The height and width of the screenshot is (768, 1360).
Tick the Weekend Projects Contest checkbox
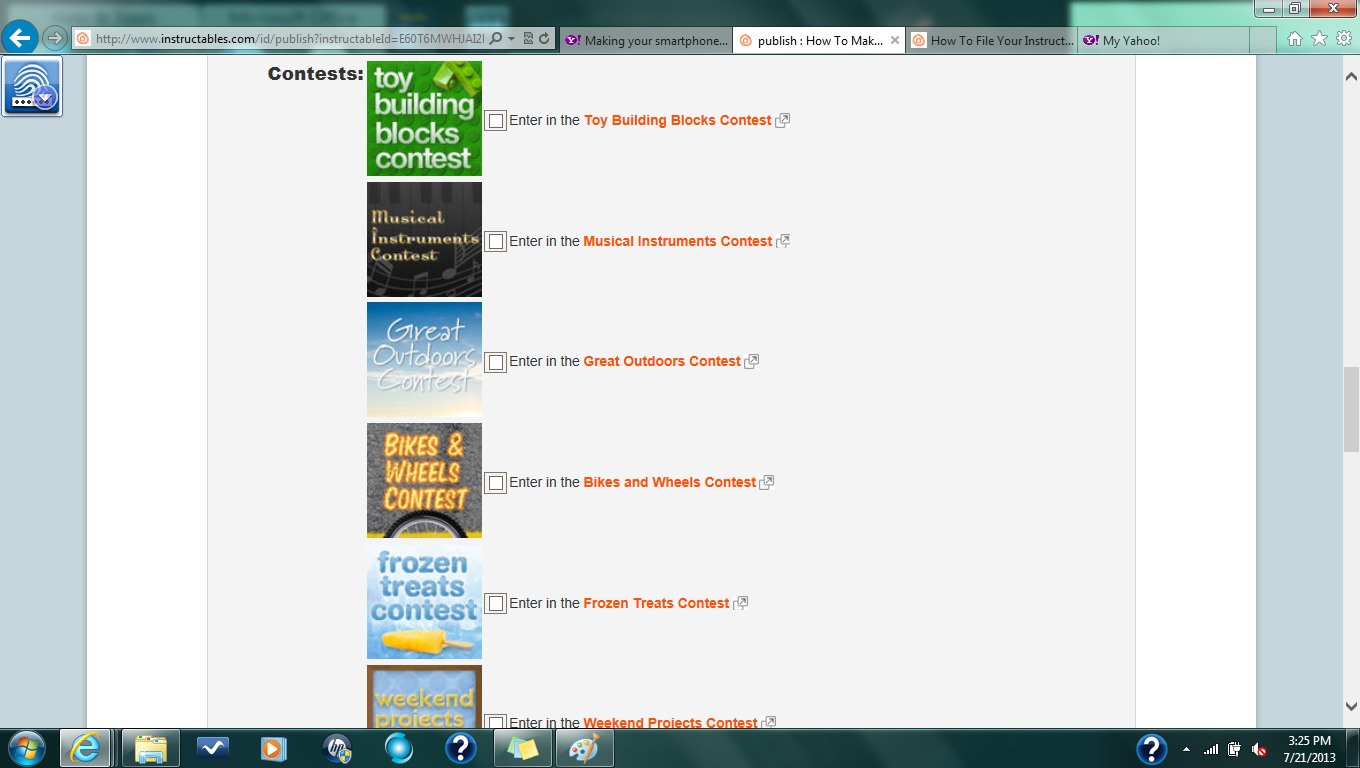click(495, 722)
